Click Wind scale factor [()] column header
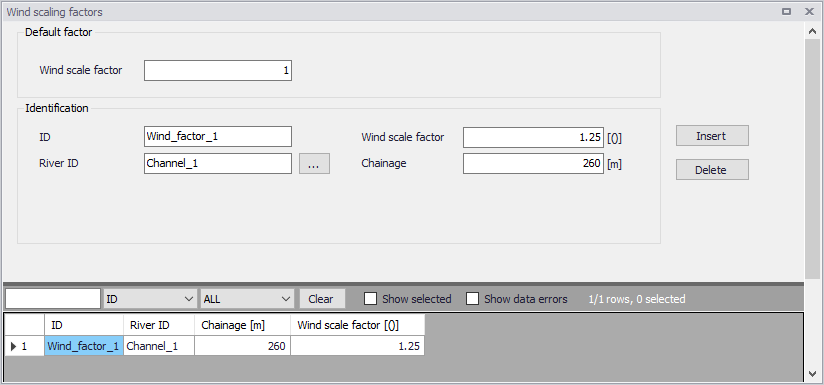824x385 pixels. click(357, 325)
